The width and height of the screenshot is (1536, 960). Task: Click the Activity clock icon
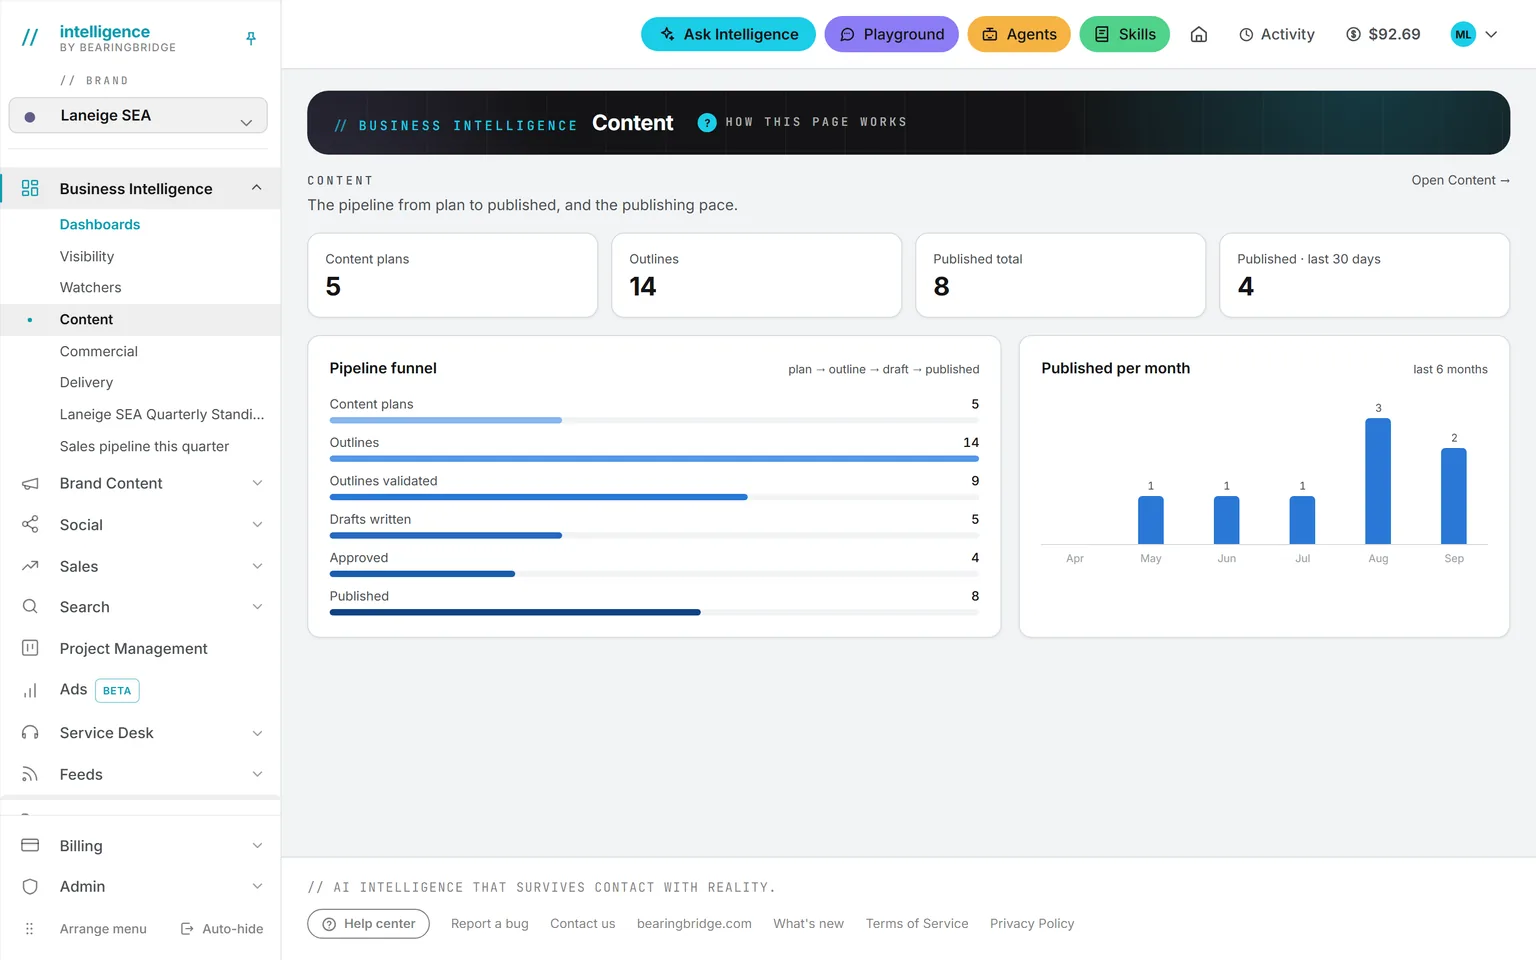pyautogui.click(x=1246, y=34)
